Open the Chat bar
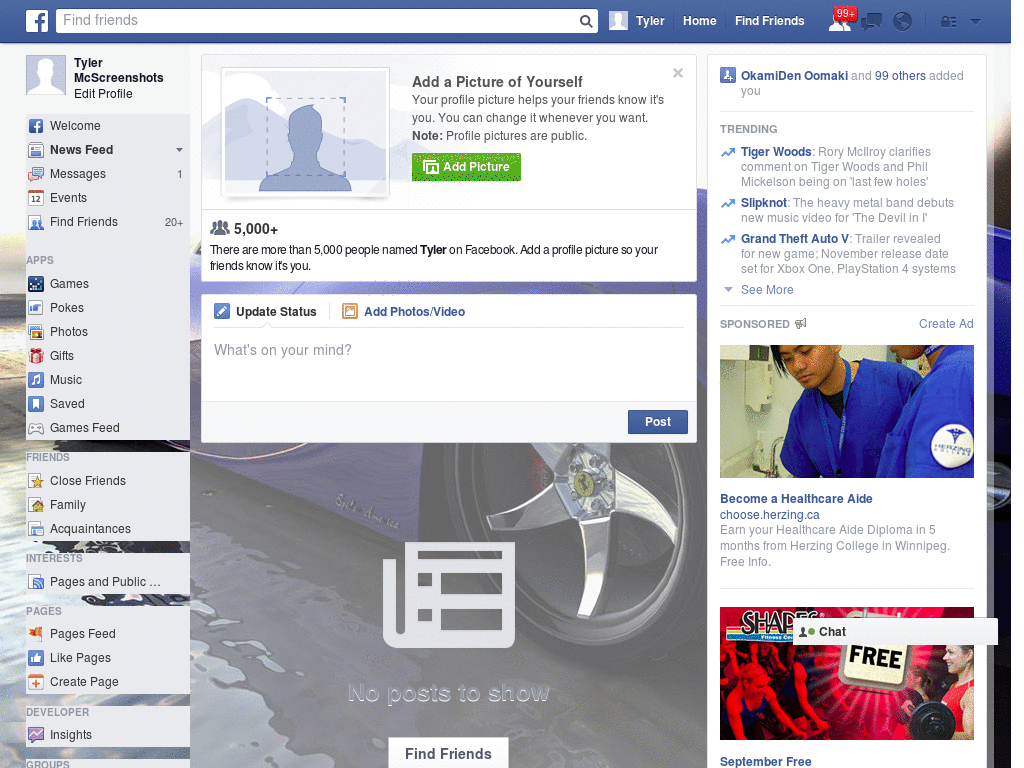The width and height of the screenshot is (1024, 768). [x=895, y=632]
